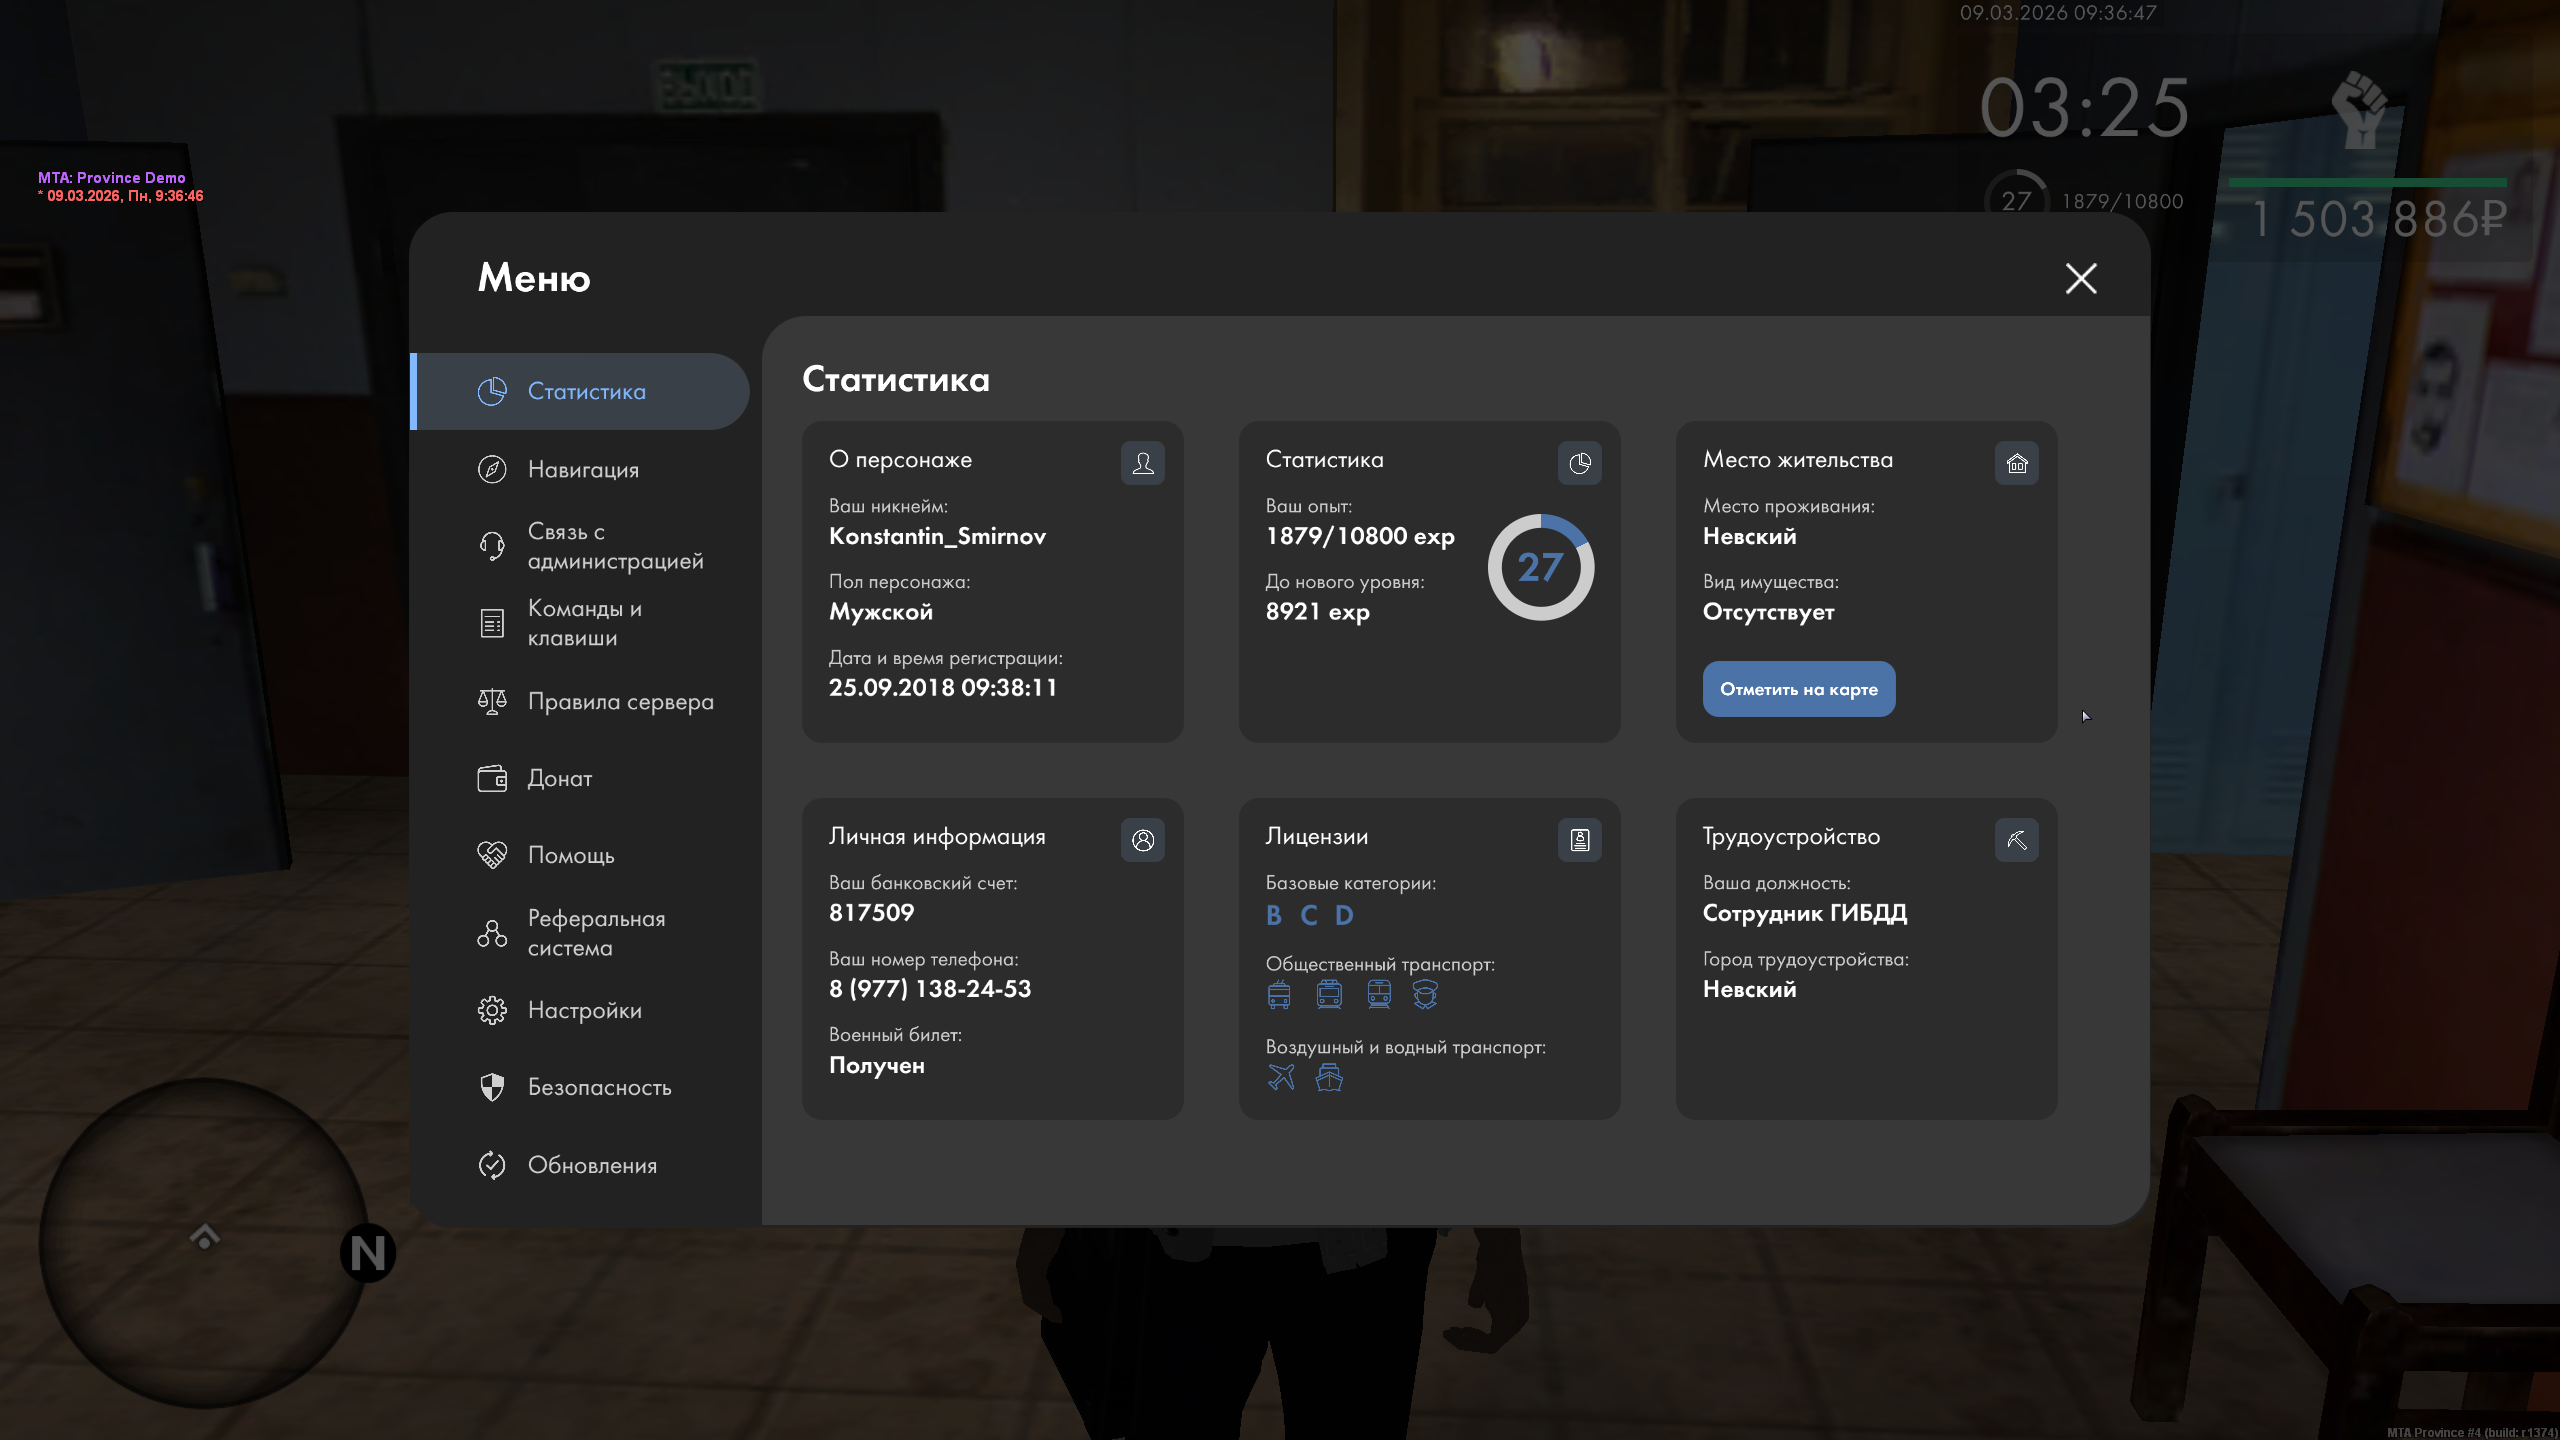Click the first bus transport license icon
The width and height of the screenshot is (2560, 1440).
click(1279, 994)
